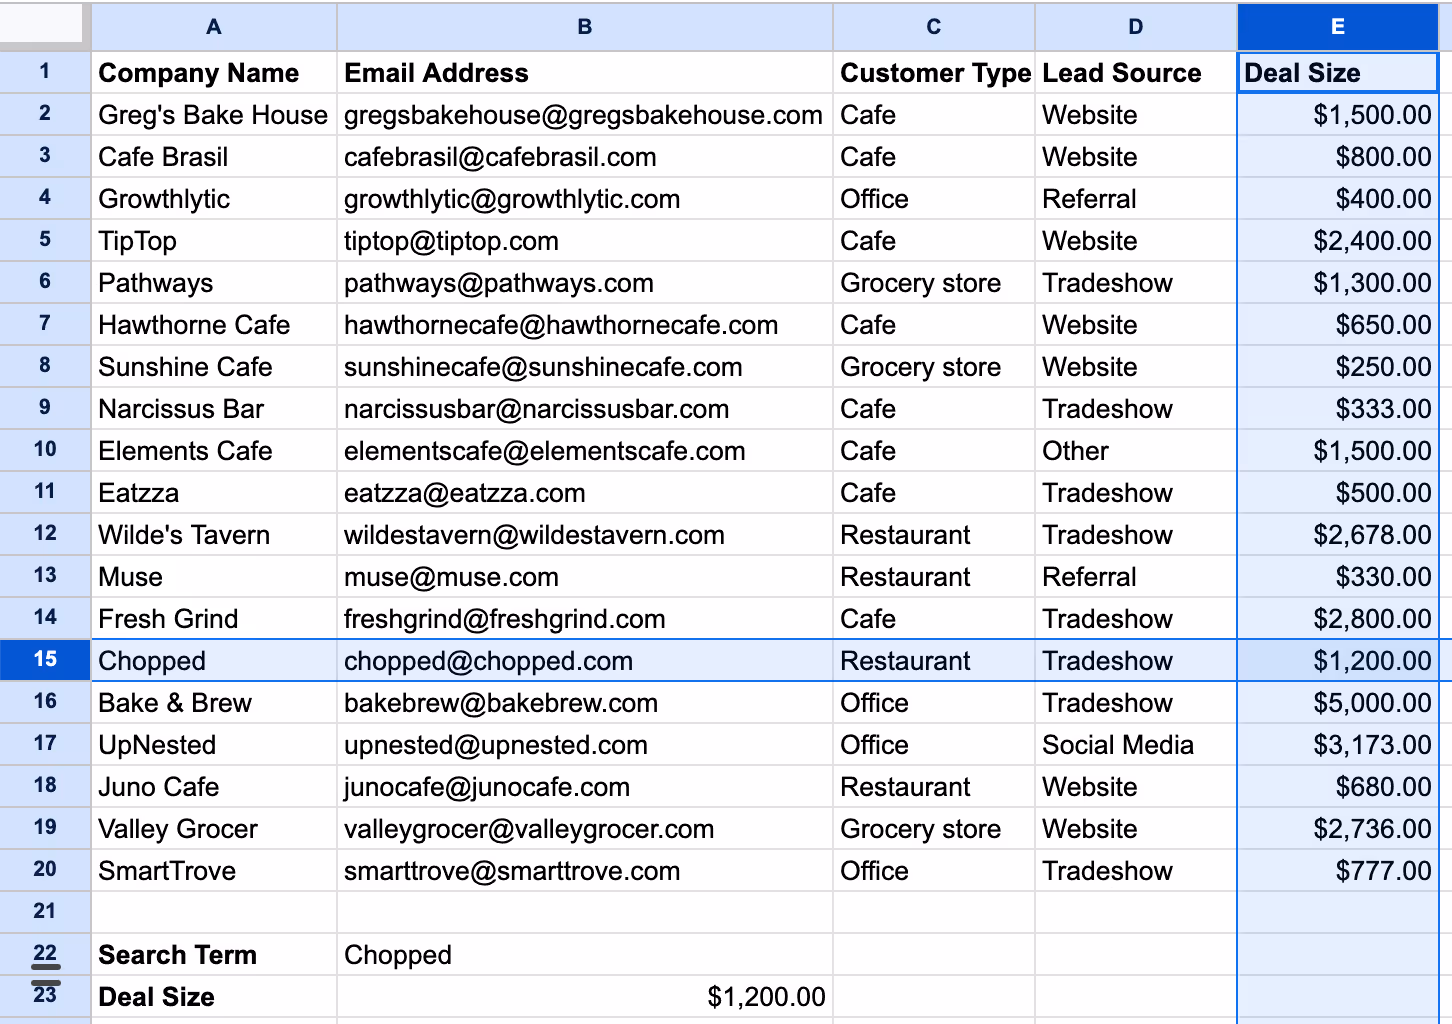Click the Company Name header cell
This screenshot has width=1452, height=1024.
click(214, 73)
